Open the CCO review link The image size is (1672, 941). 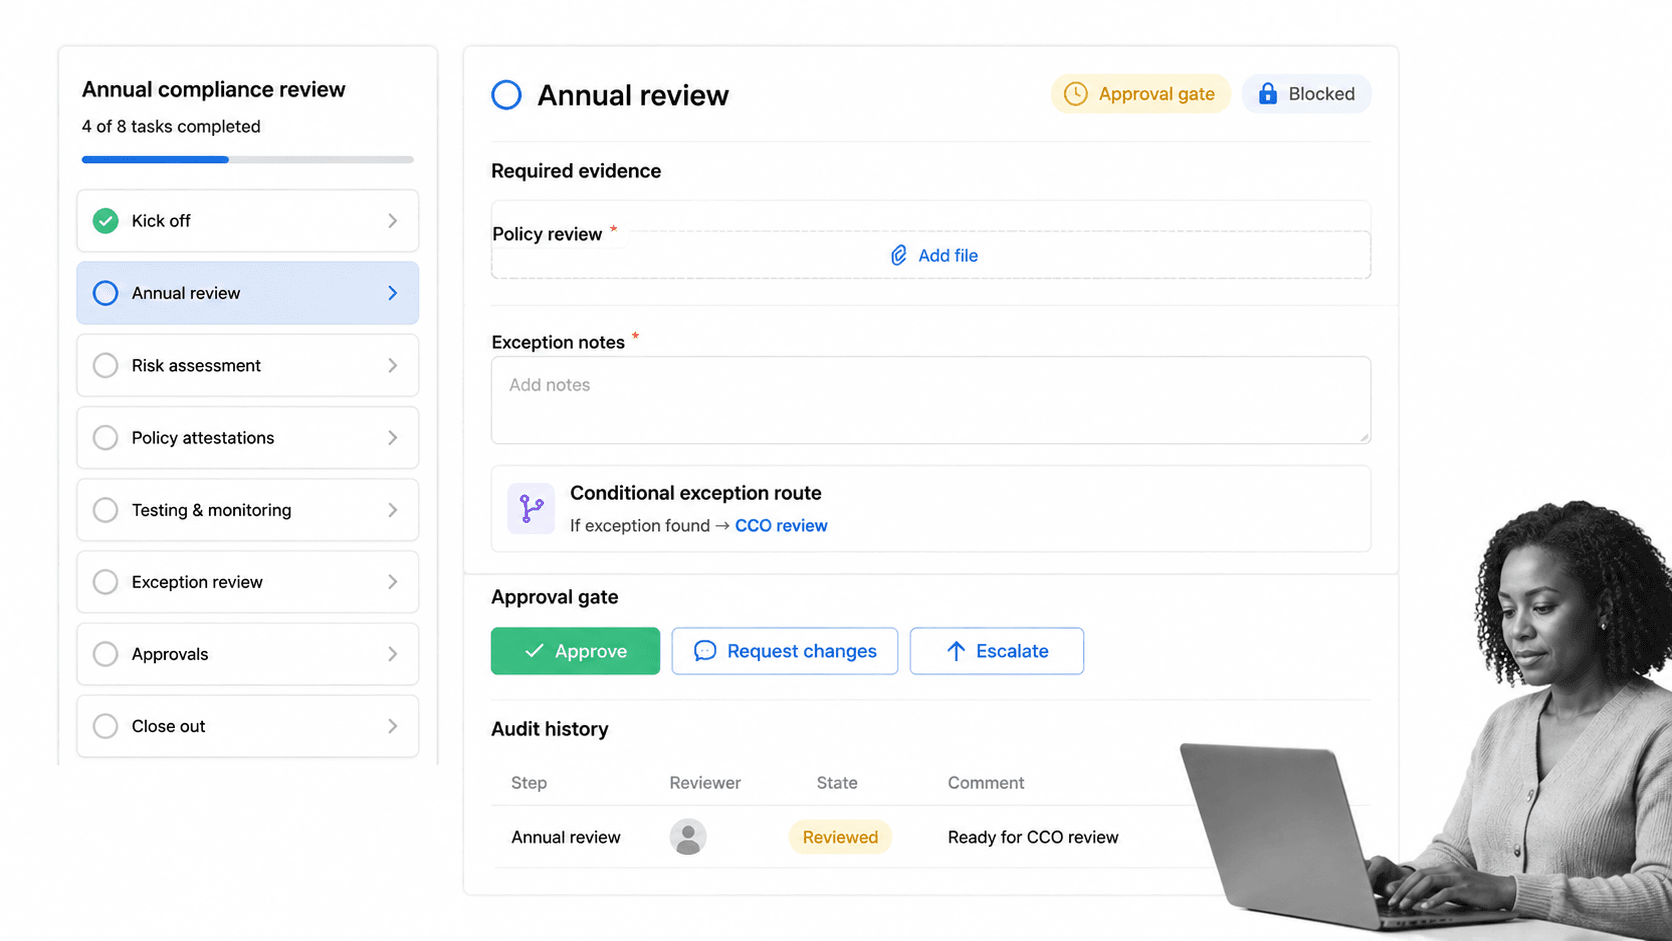[781, 526]
